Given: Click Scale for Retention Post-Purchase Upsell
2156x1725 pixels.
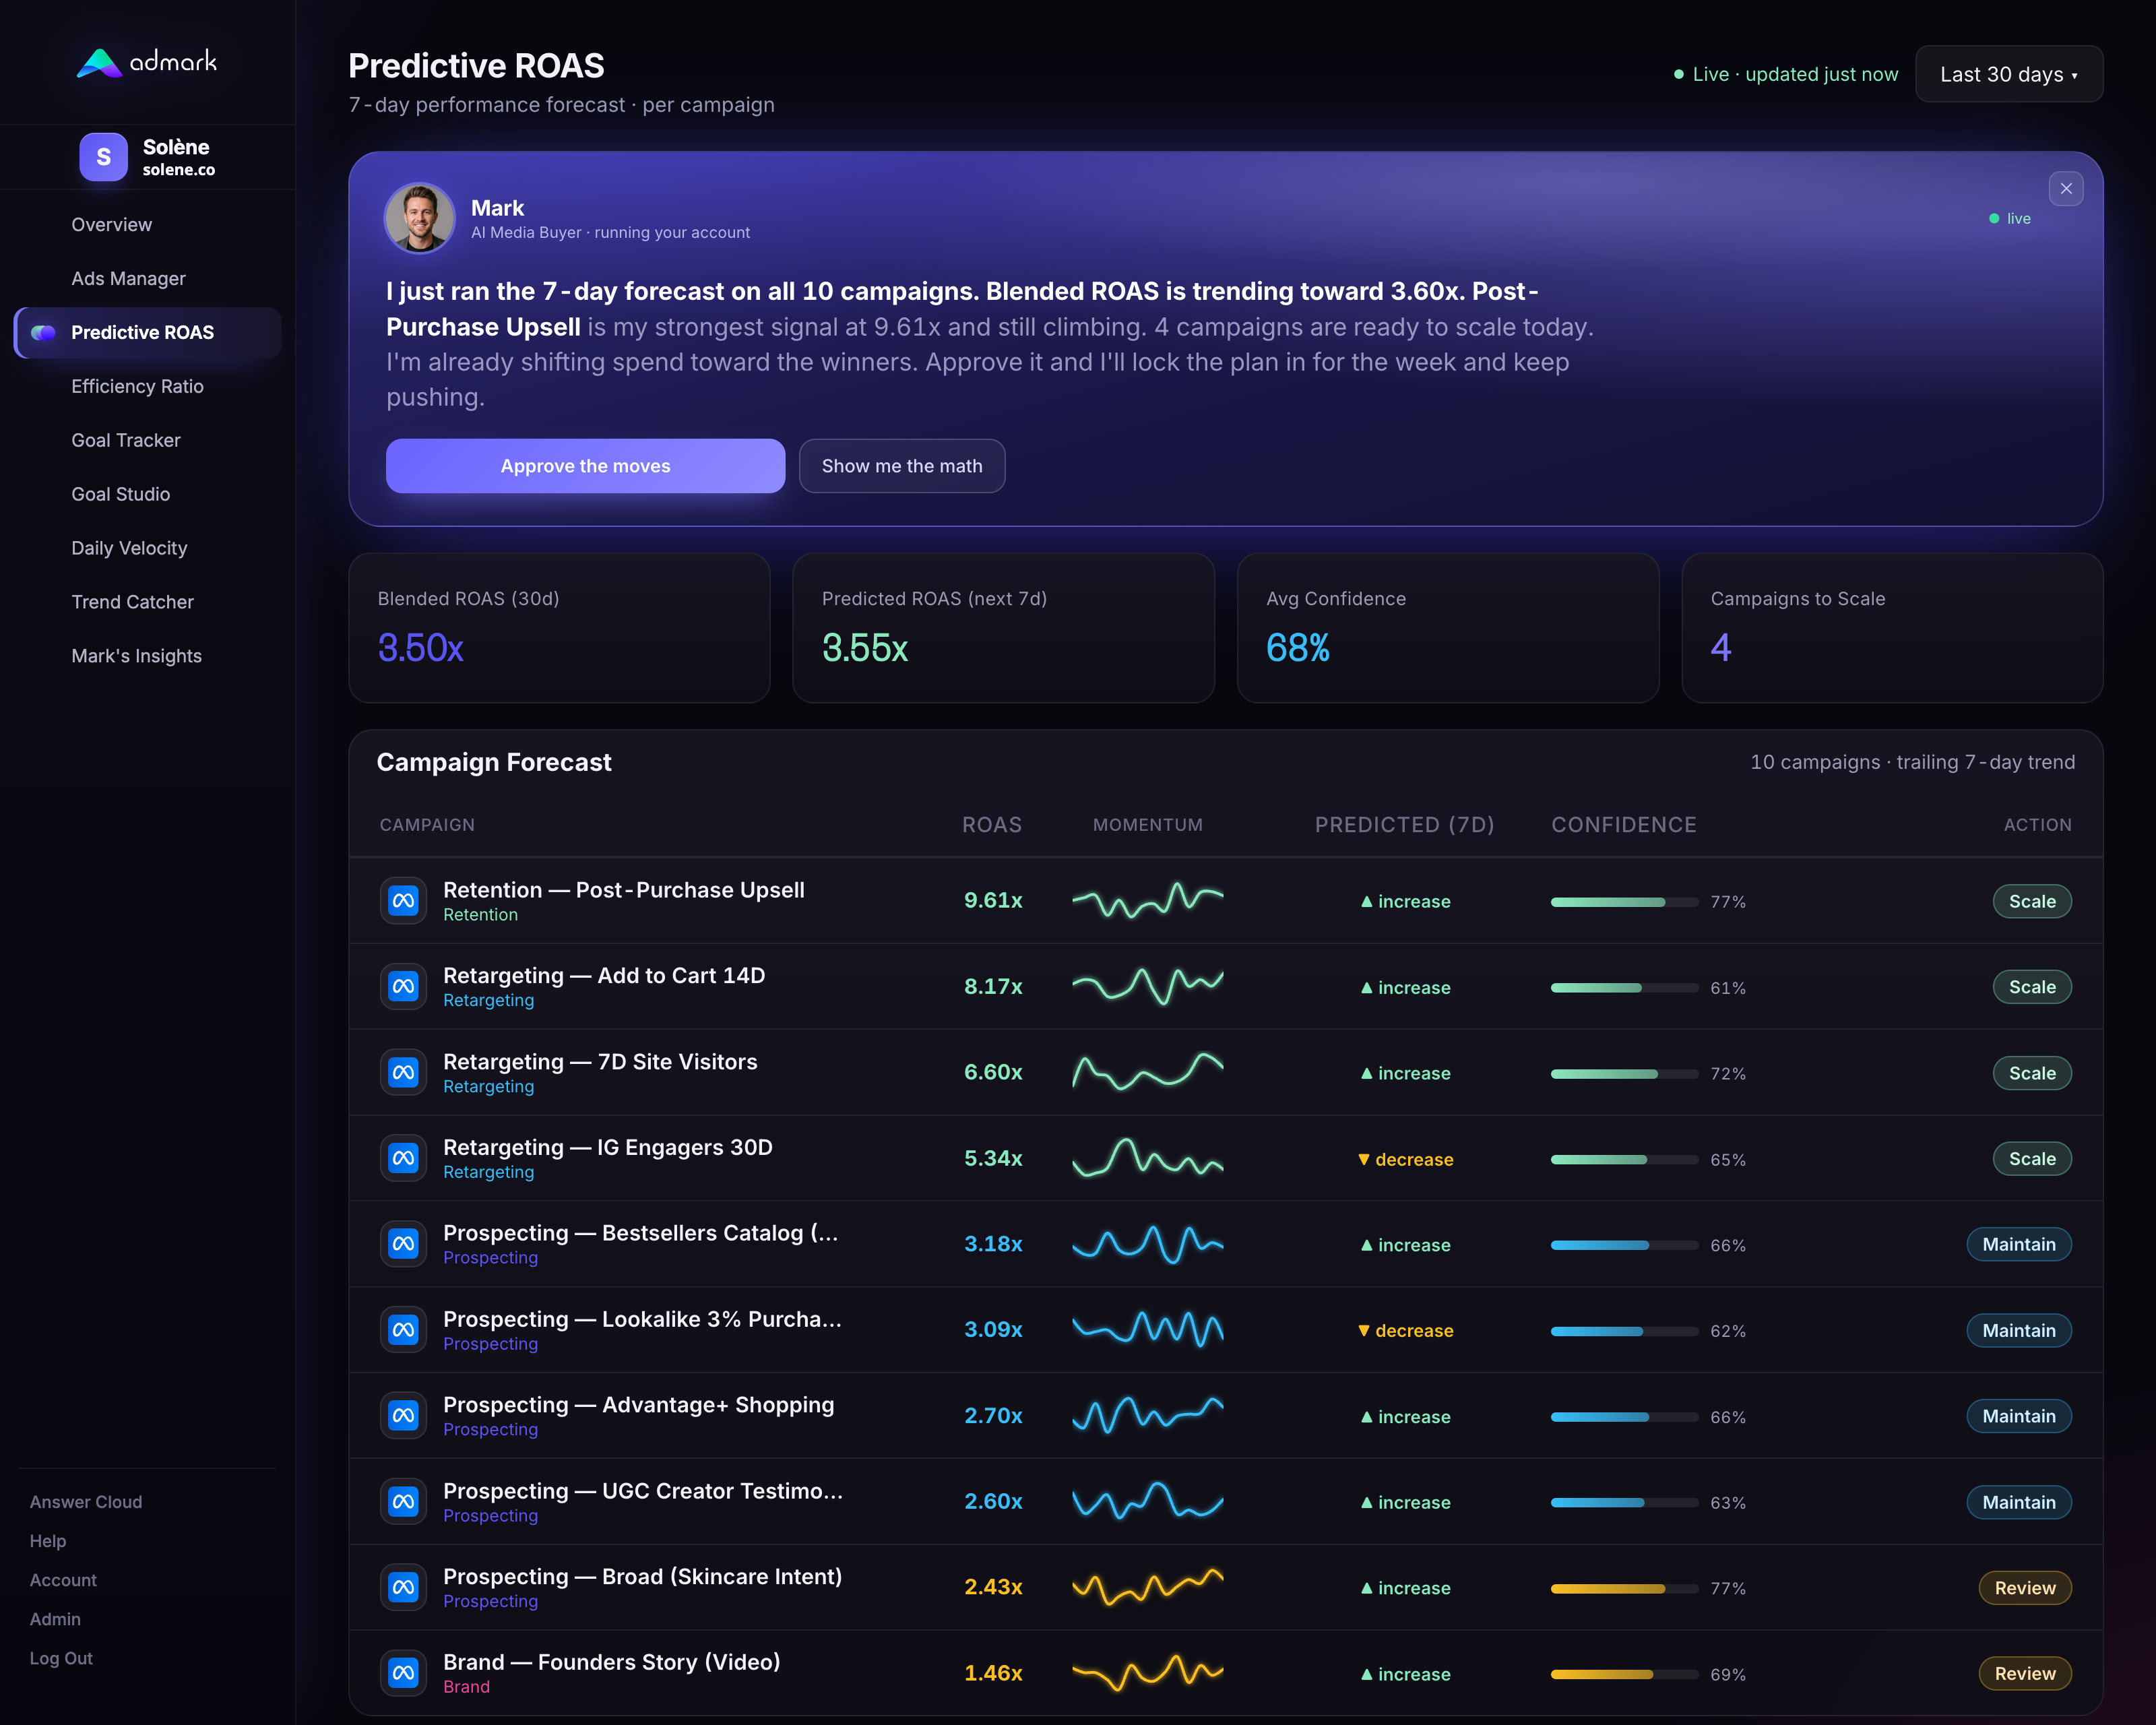Looking at the screenshot, I should point(2032,902).
